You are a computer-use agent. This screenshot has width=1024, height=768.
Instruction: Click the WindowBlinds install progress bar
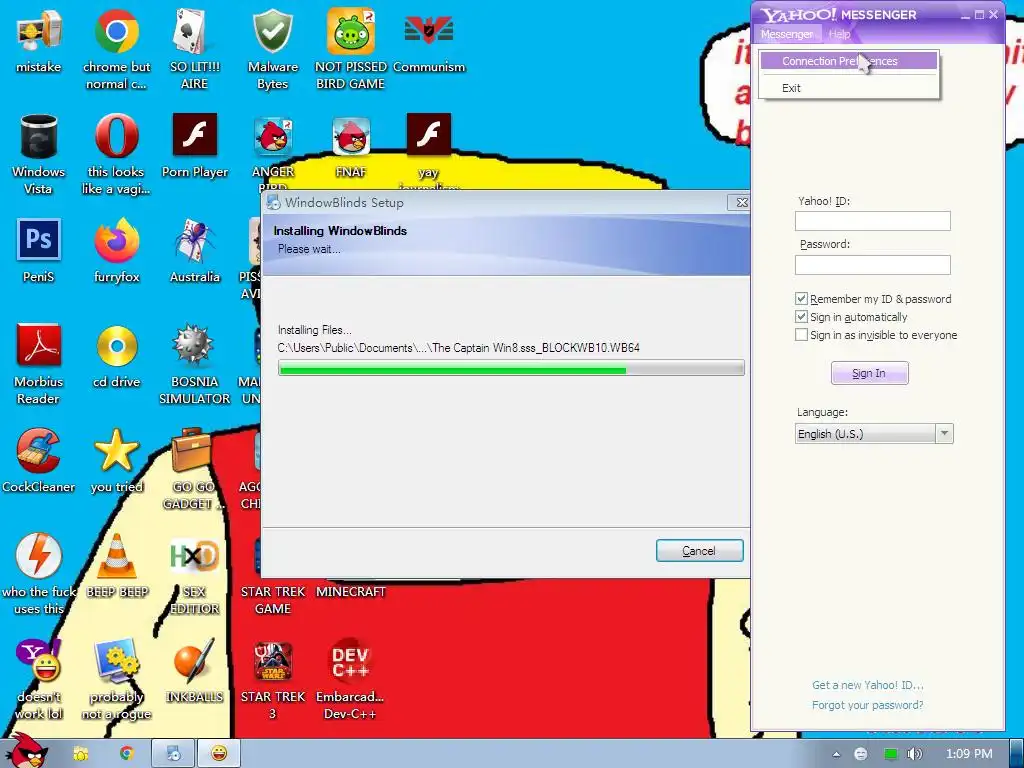[x=511, y=370]
